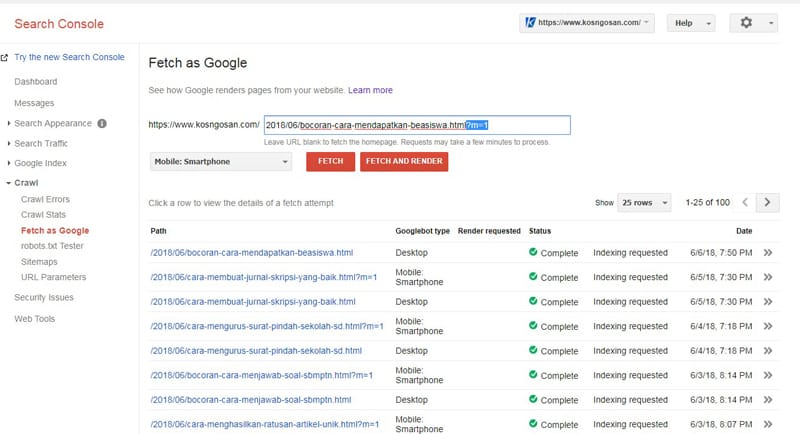Click the 1-25 of 100 page count
The height and width of the screenshot is (434, 800).
(708, 202)
